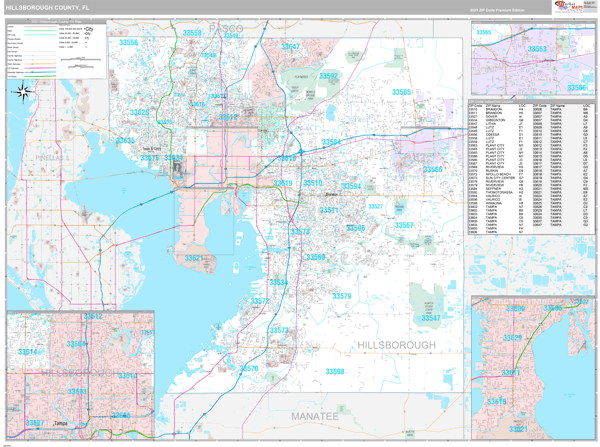Click the compass rose north arrow icon

click(22, 92)
